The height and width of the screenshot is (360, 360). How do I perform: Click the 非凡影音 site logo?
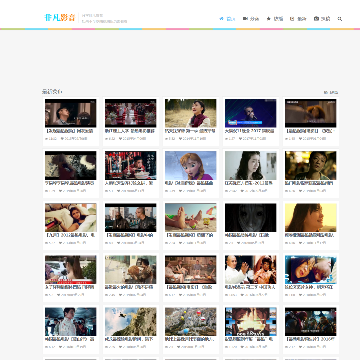[x=60, y=18]
